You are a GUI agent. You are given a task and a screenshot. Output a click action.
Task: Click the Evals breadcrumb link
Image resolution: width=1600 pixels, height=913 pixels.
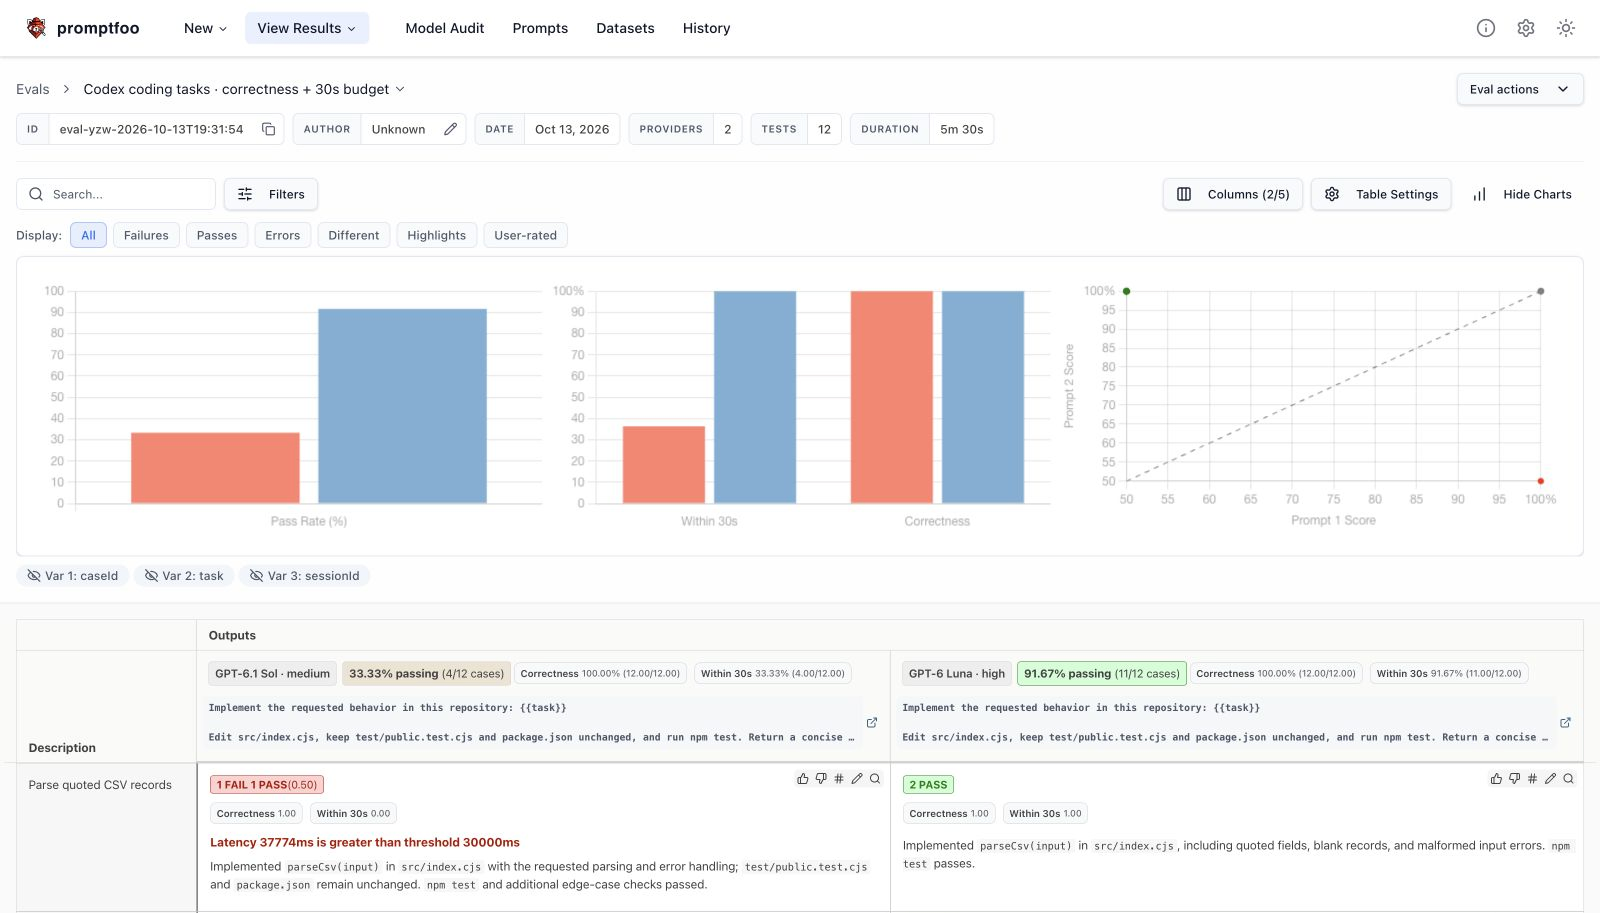pos(32,89)
